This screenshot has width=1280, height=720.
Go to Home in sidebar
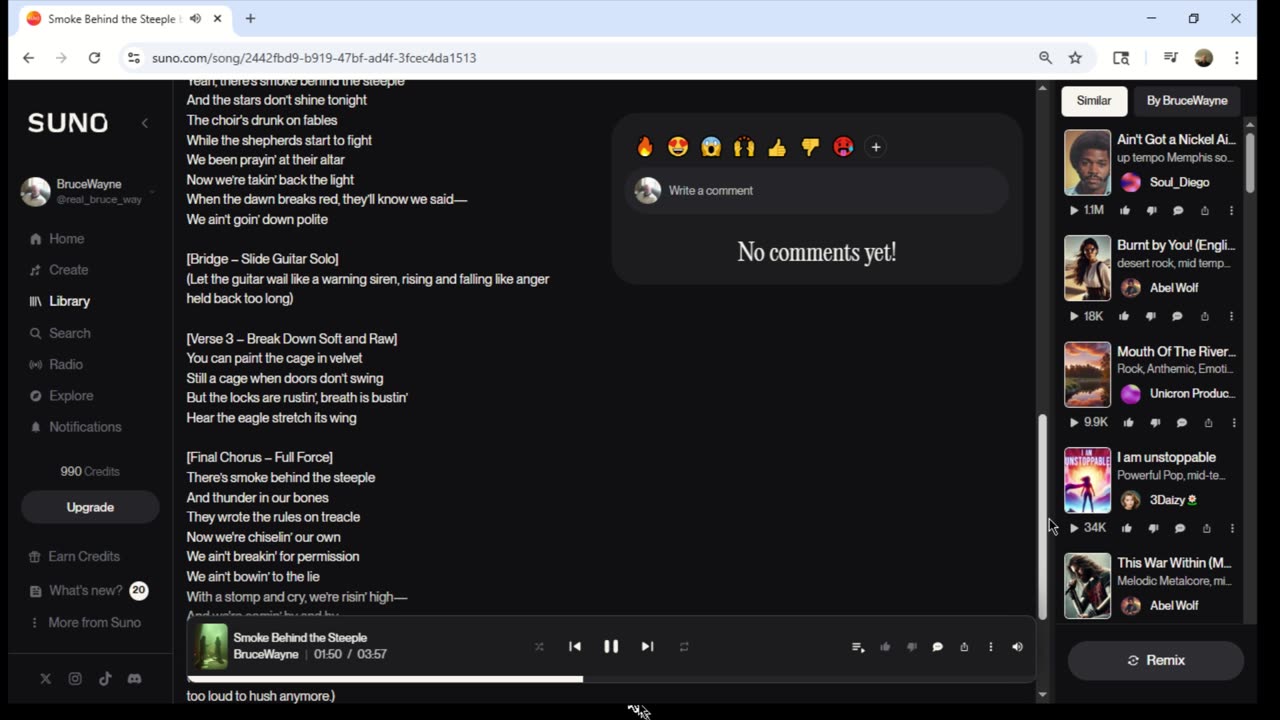(57, 239)
